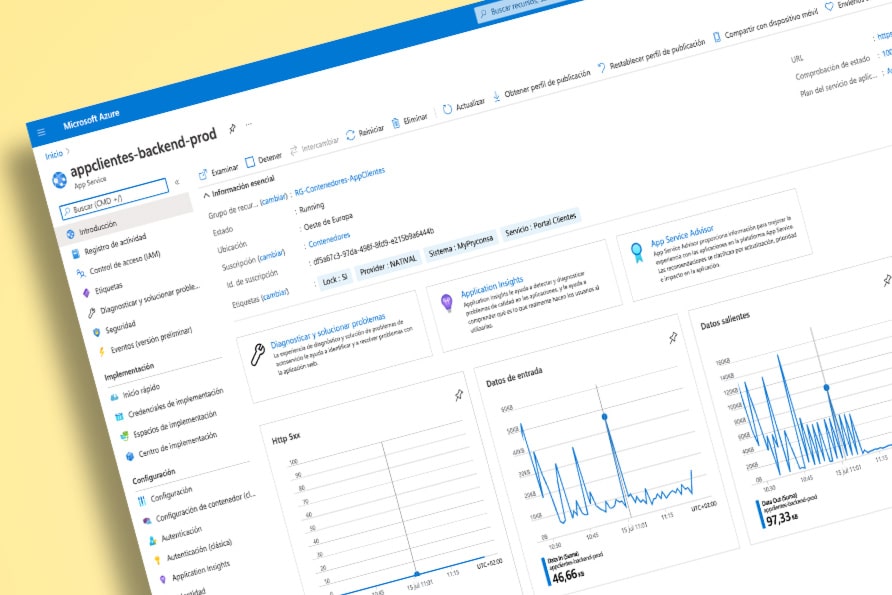This screenshot has height=595, width=892.
Task: Click Restablecer perfil de publicación
Action: coord(652,55)
